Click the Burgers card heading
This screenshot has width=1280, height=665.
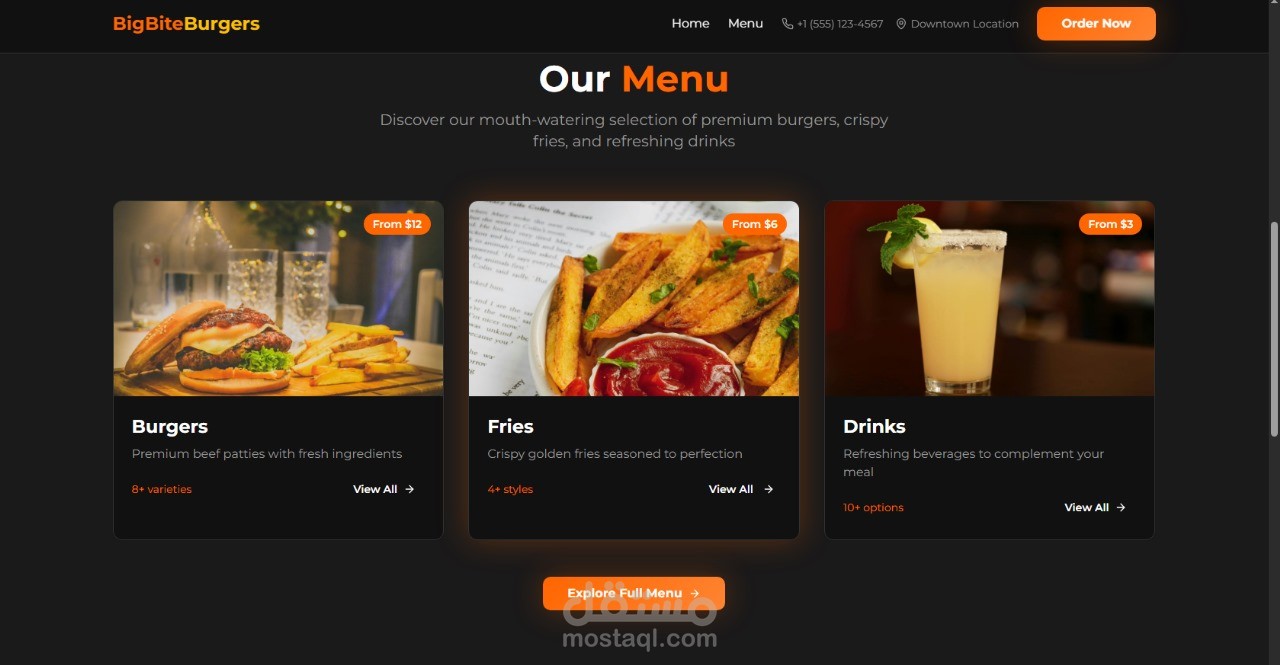click(x=170, y=426)
